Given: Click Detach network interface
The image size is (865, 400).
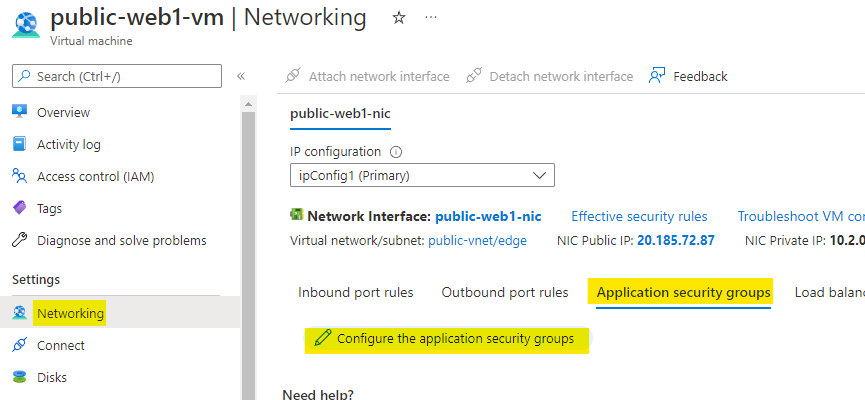Looking at the screenshot, I should [549, 76].
